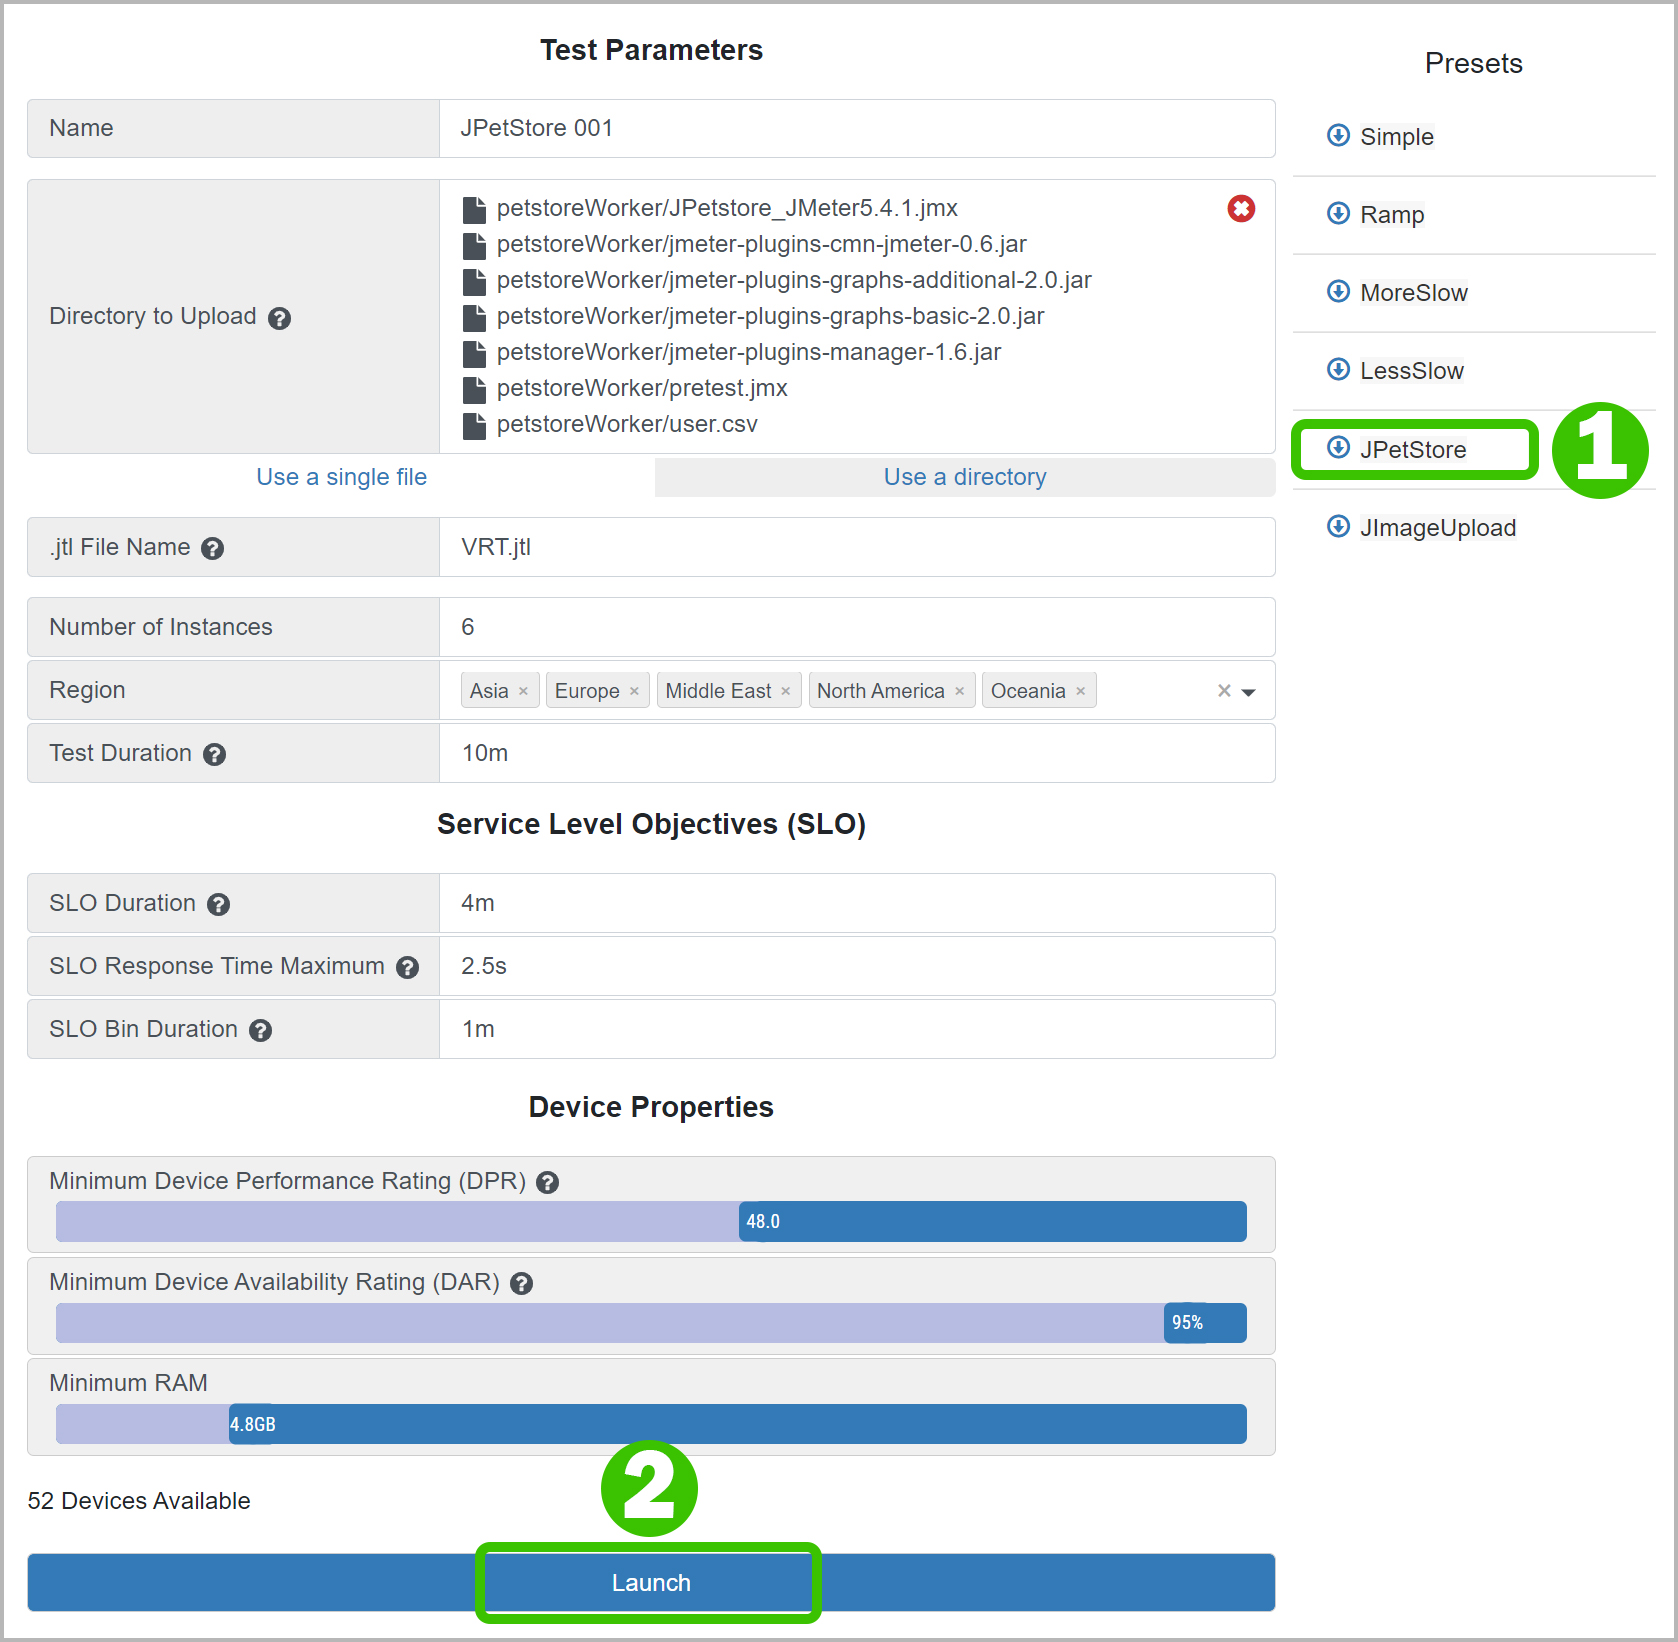
Task: Load the JPetStore preset
Action: (x=1413, y=450)
